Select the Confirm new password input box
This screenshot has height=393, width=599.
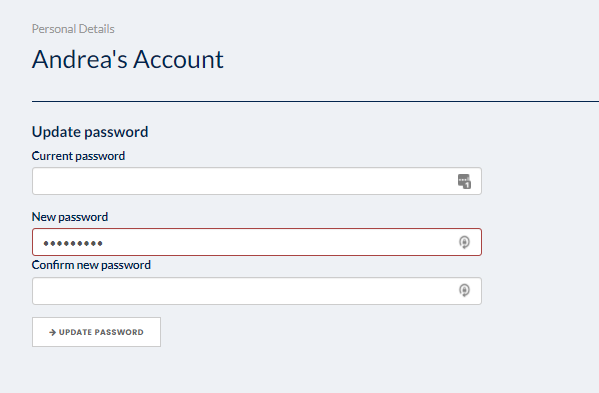[x=257, y=291]
